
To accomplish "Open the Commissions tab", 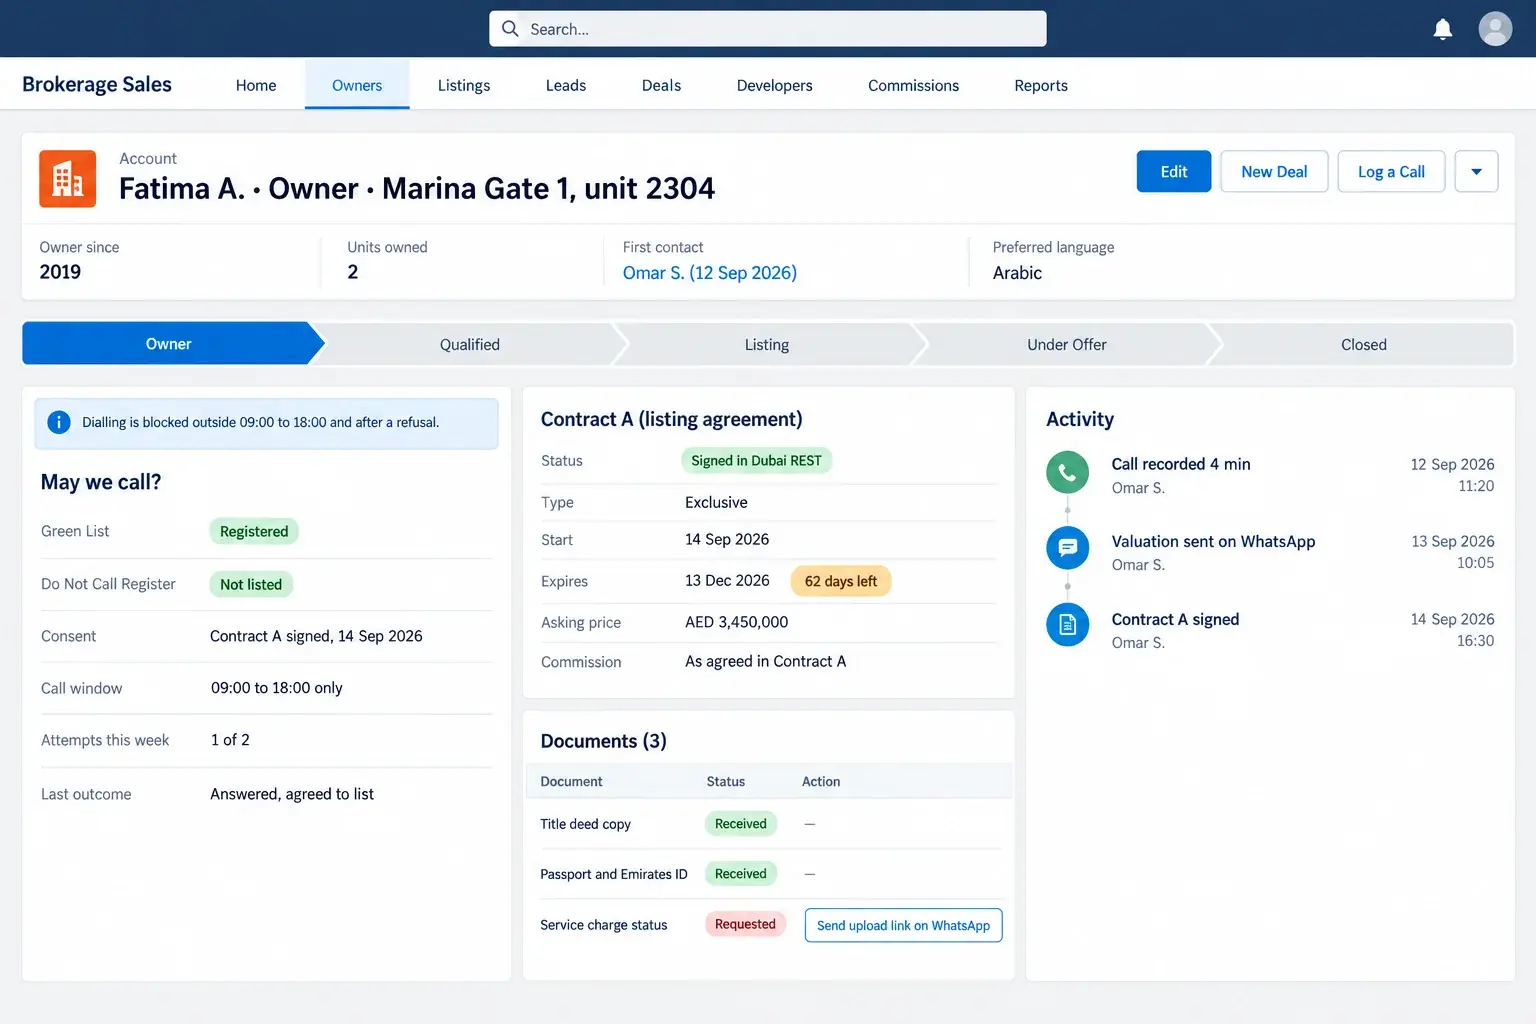I will click(x=913, y=85).
